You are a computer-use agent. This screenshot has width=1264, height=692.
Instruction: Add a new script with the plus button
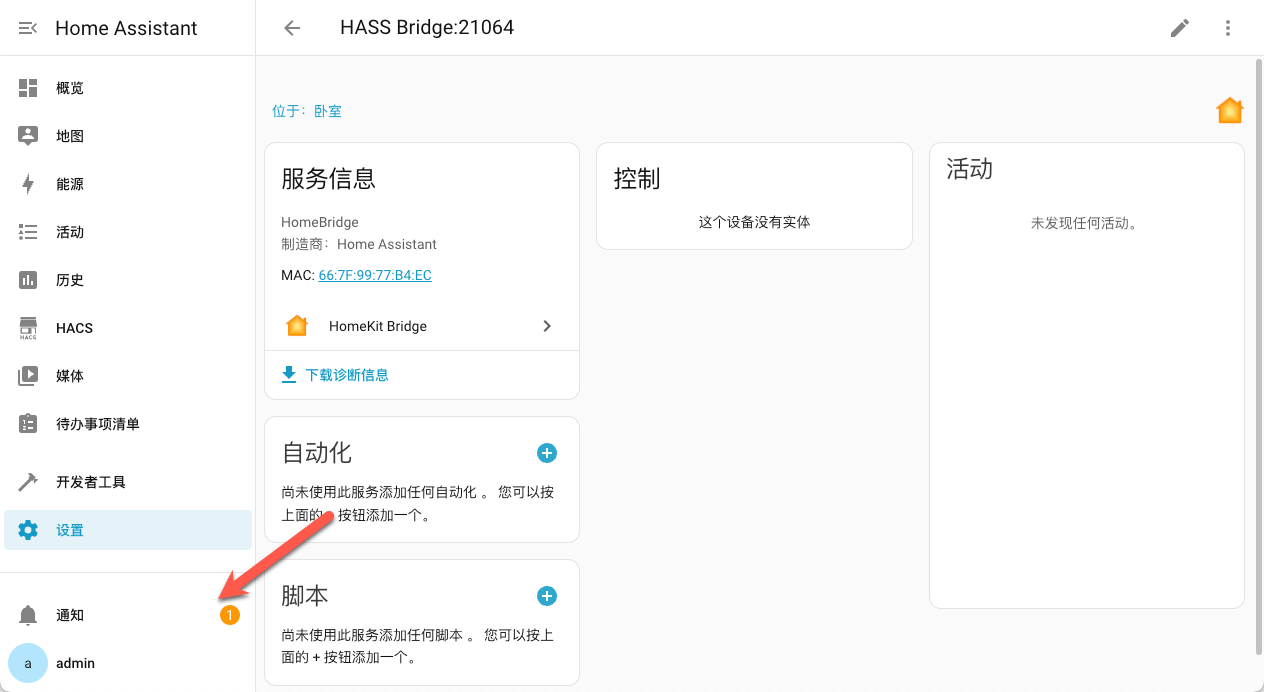click(547, 595)
